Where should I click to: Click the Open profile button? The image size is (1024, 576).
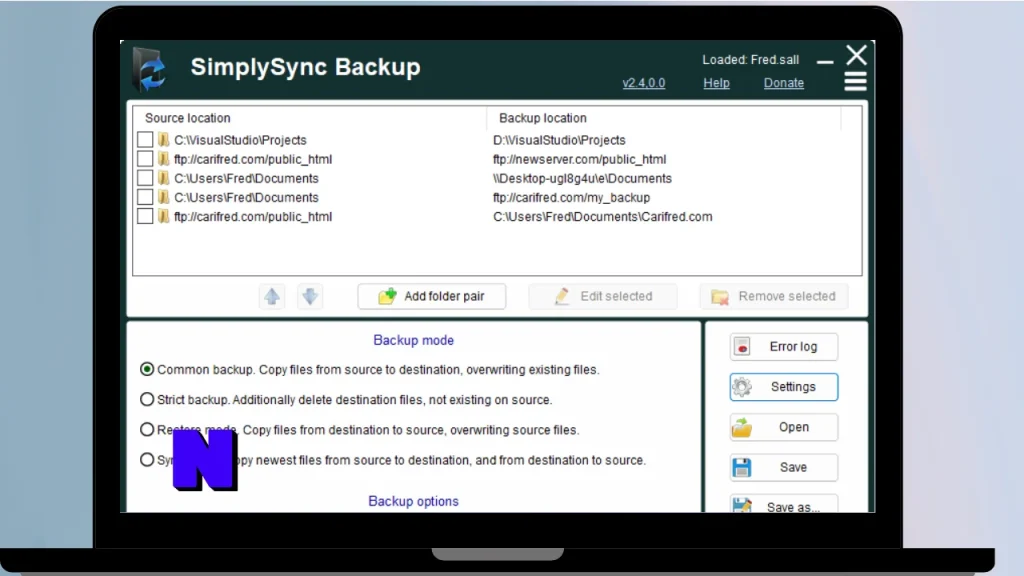click(784, 427)
